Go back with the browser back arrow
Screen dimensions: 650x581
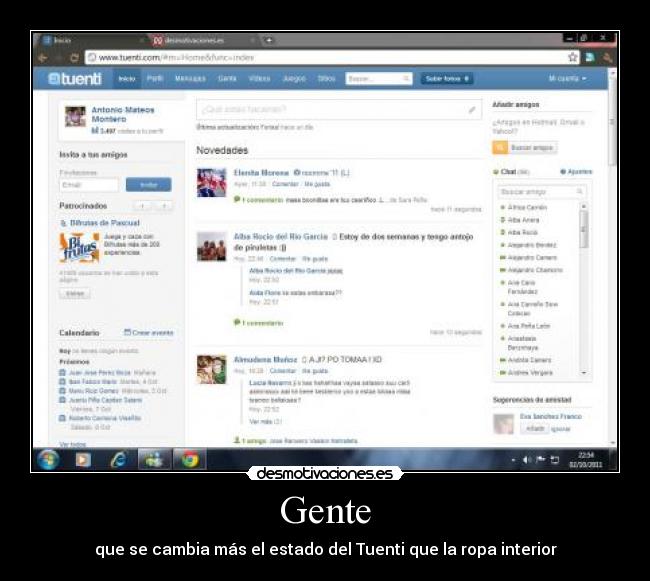[x=43, y=58]
